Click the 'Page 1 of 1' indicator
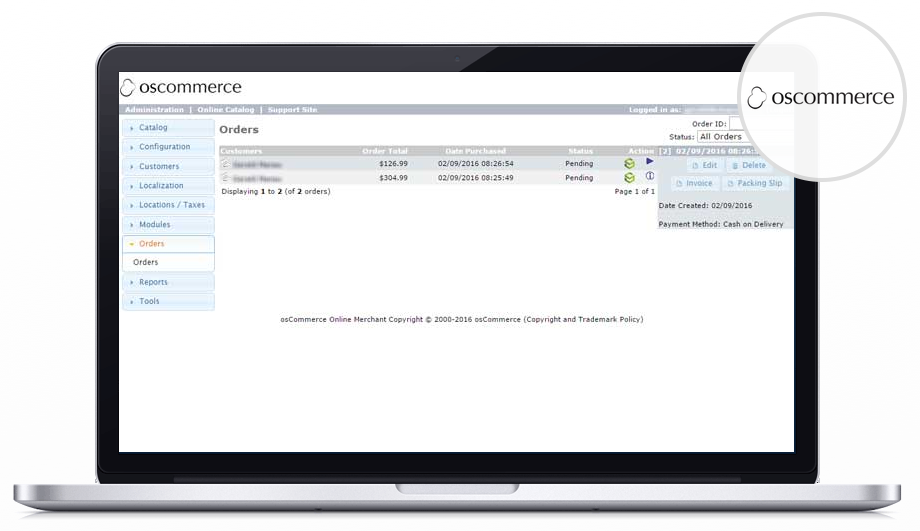This screenshot has width=920, height=531. click(634, 191)
